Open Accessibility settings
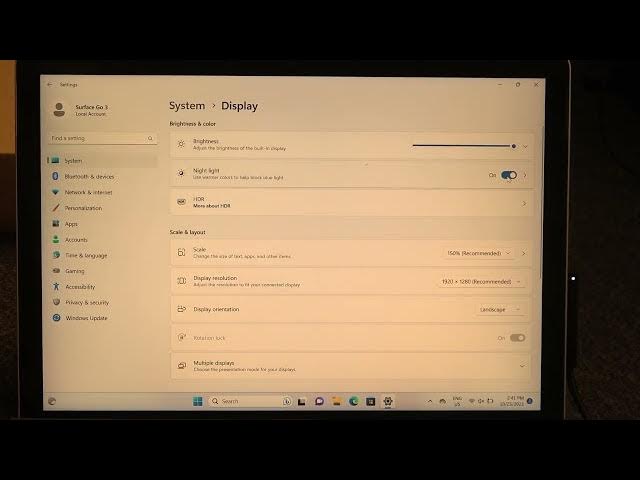640x480 pixels. [x=80, y=287]
